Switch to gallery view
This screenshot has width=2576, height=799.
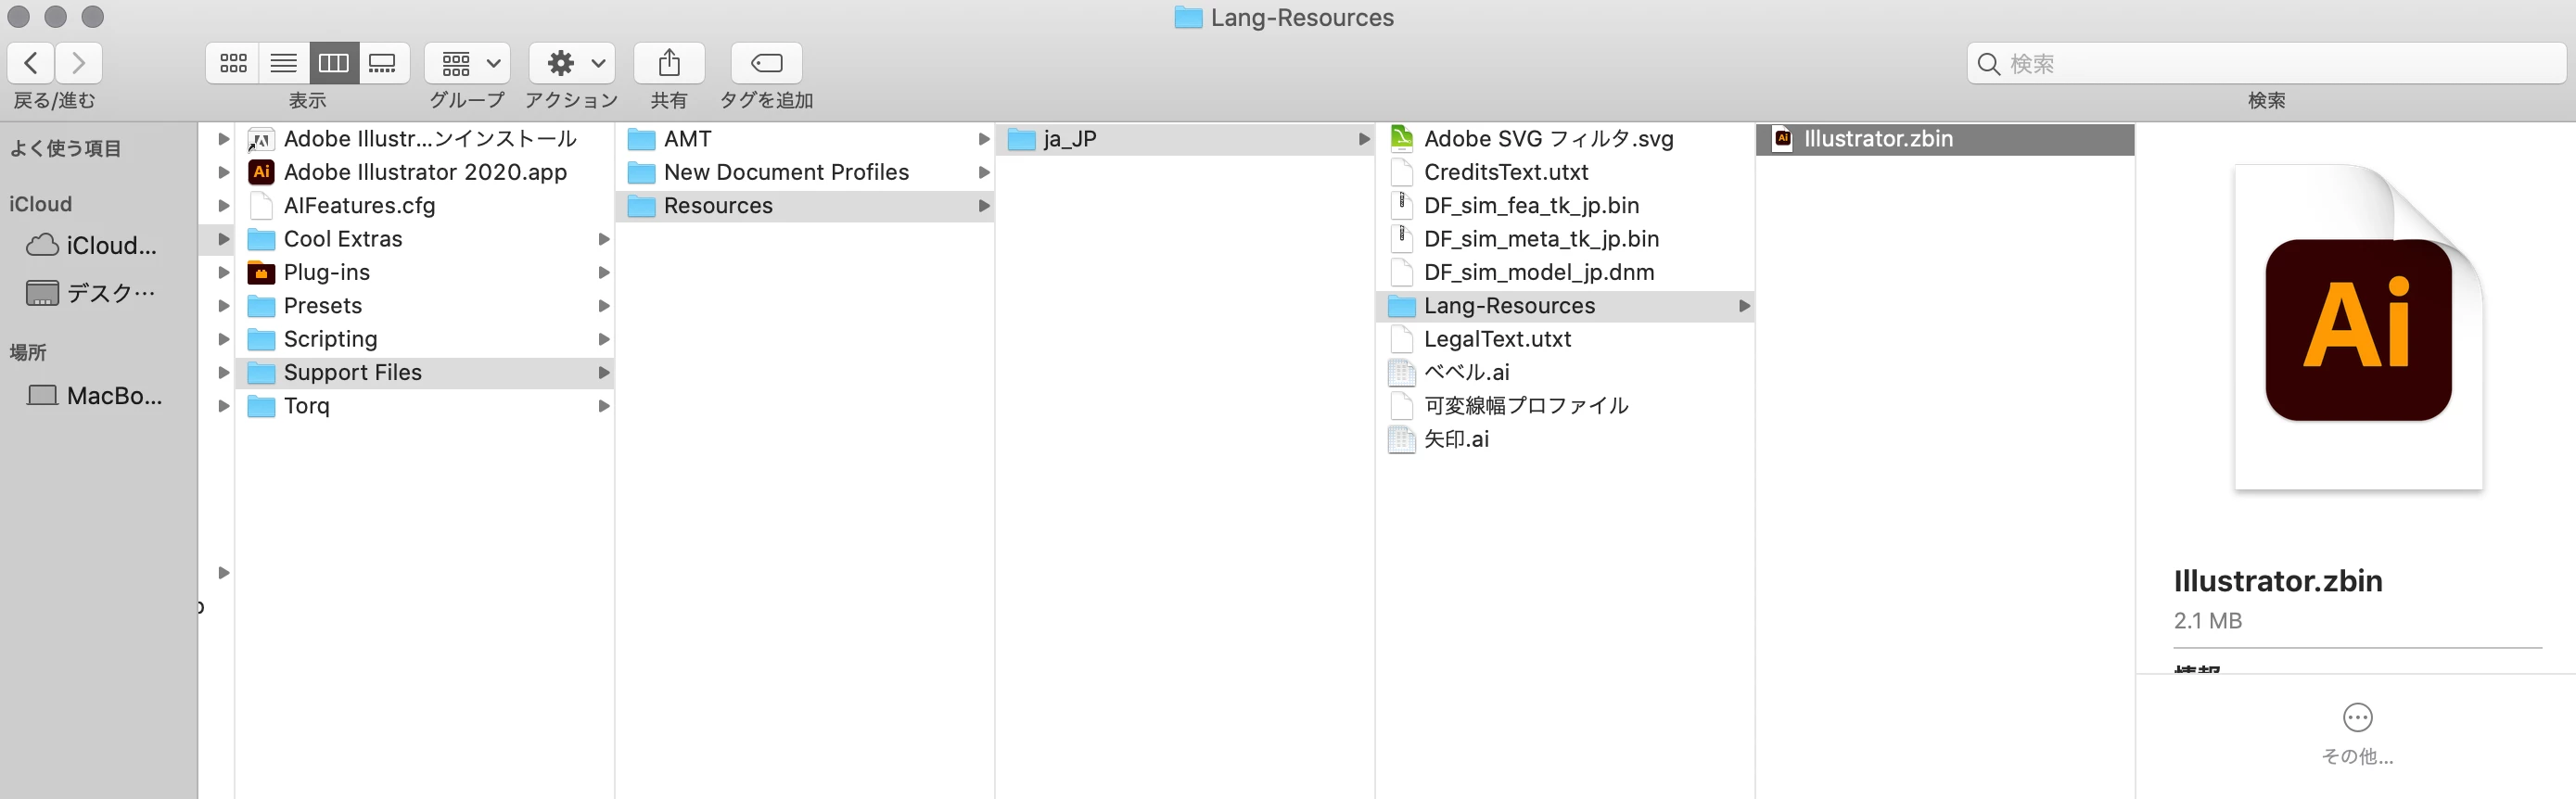[383, 63]
